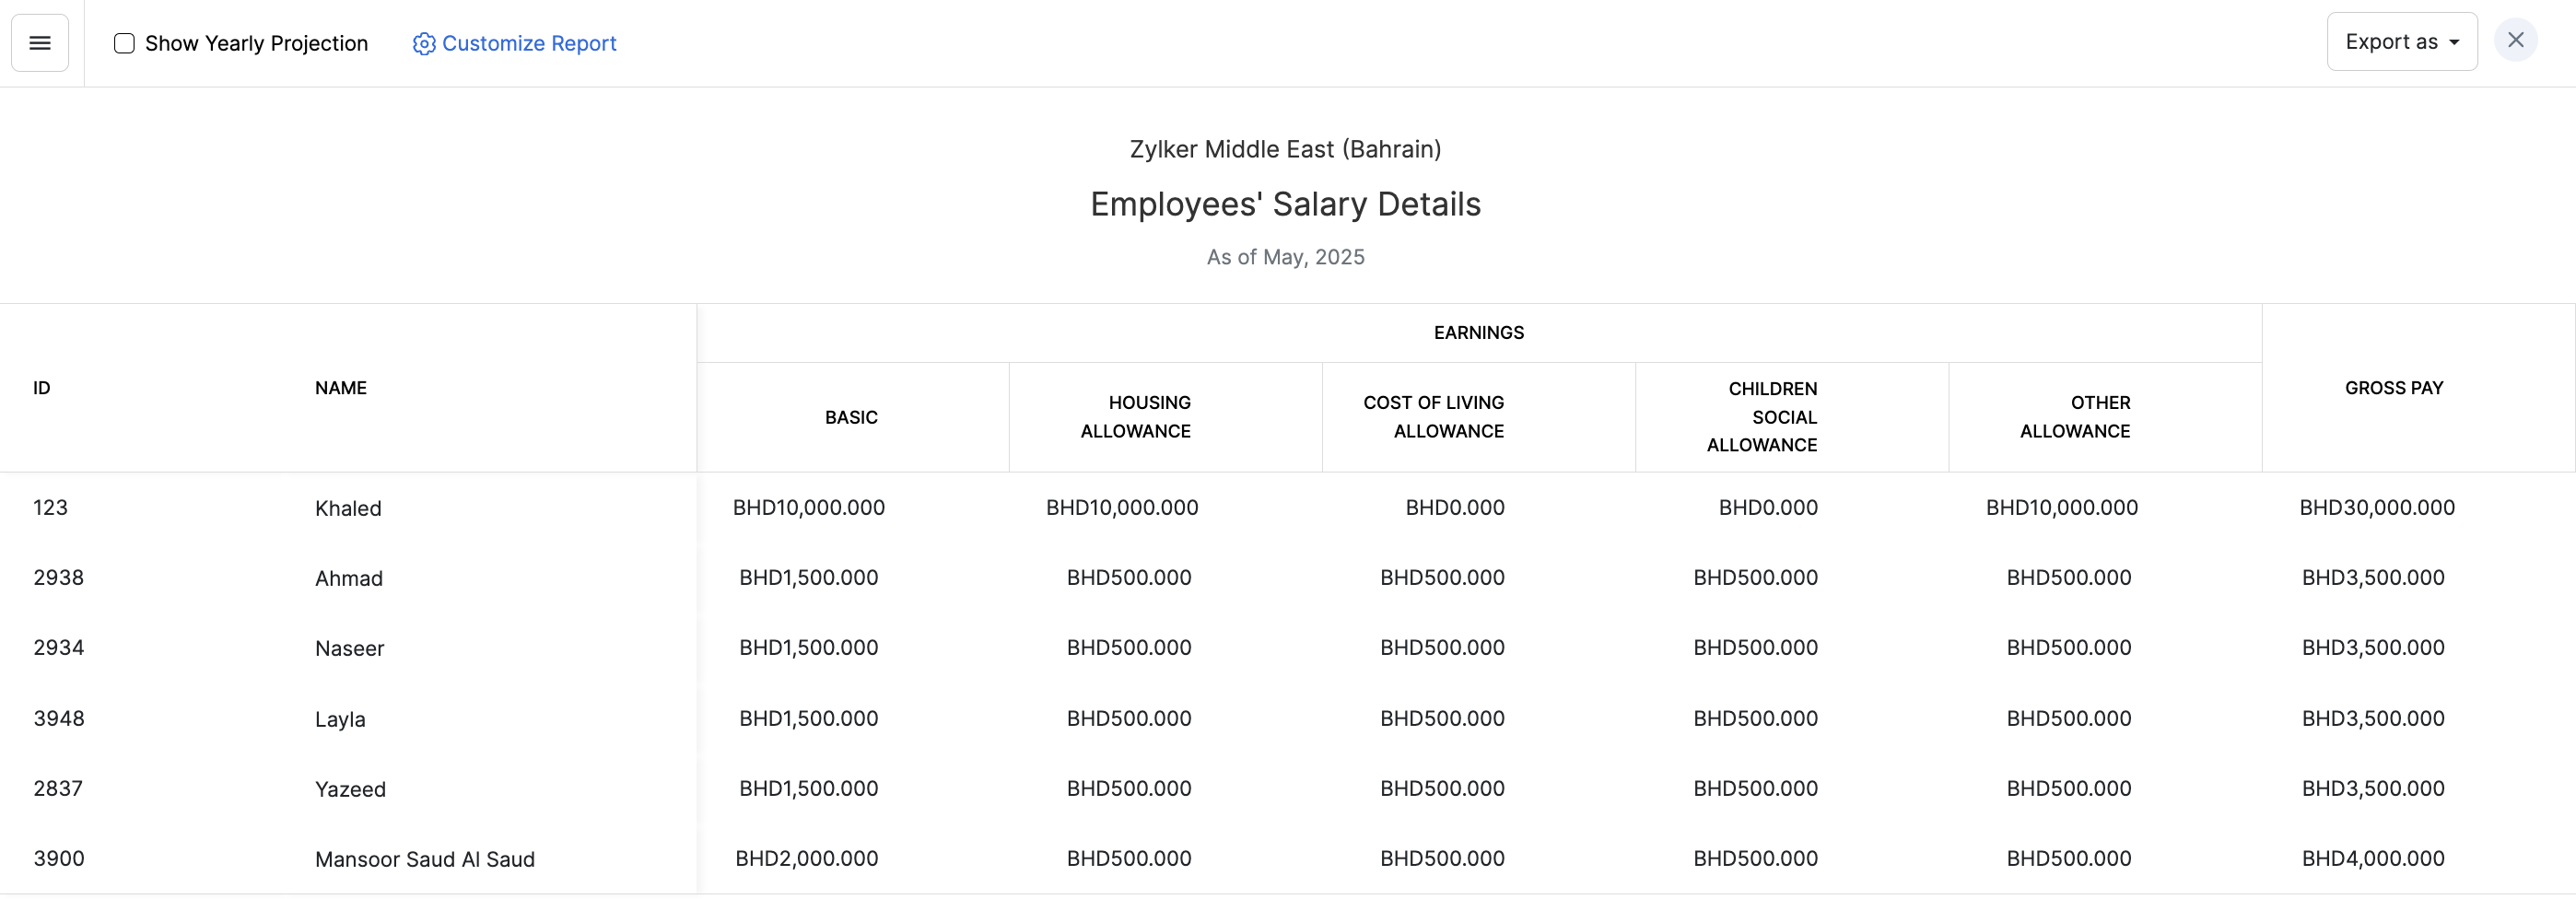Click the Children Social Allowance header
Image resolution: width=2576 pixels, height=899 pixels.
[1761, 417]
